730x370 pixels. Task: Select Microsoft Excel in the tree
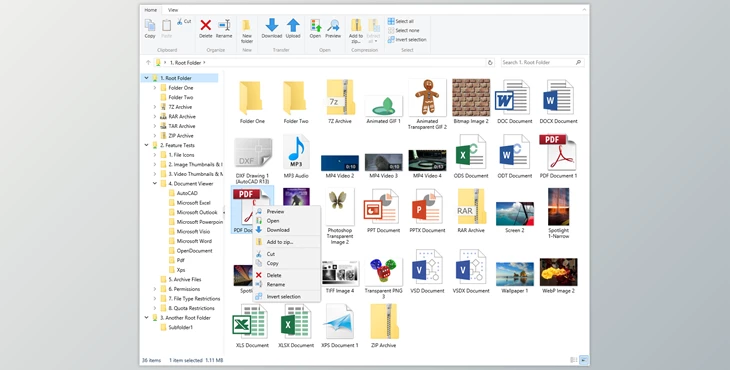pyautogui.click(x=194, y=203)
